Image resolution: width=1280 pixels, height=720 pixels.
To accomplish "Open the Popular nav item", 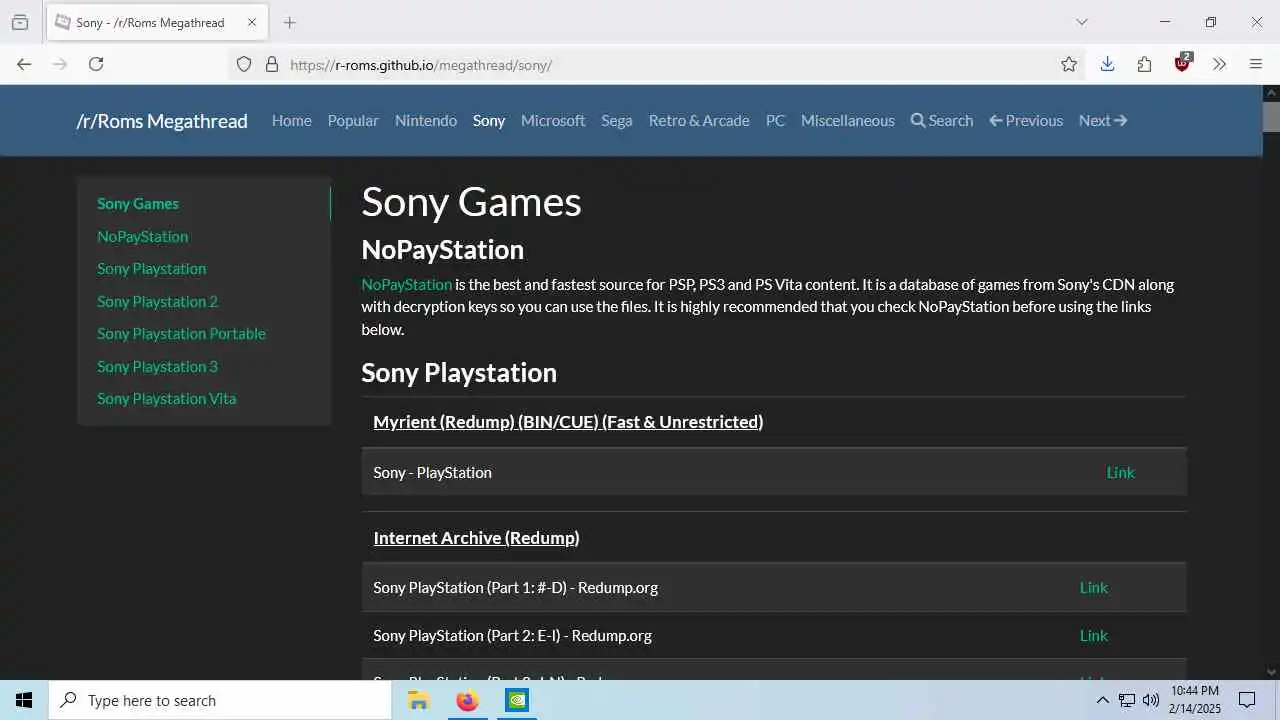I will (353, 120).
